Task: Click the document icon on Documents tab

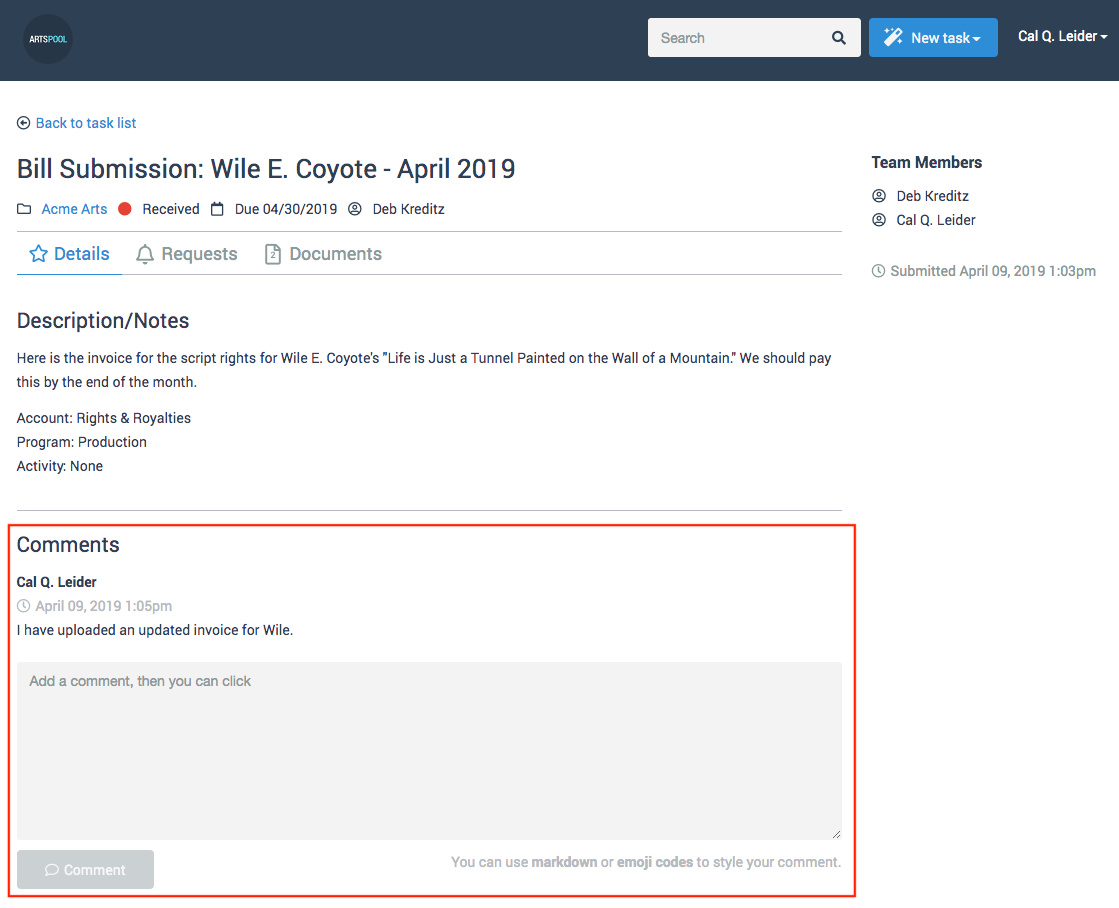Action: click(273, 254)
